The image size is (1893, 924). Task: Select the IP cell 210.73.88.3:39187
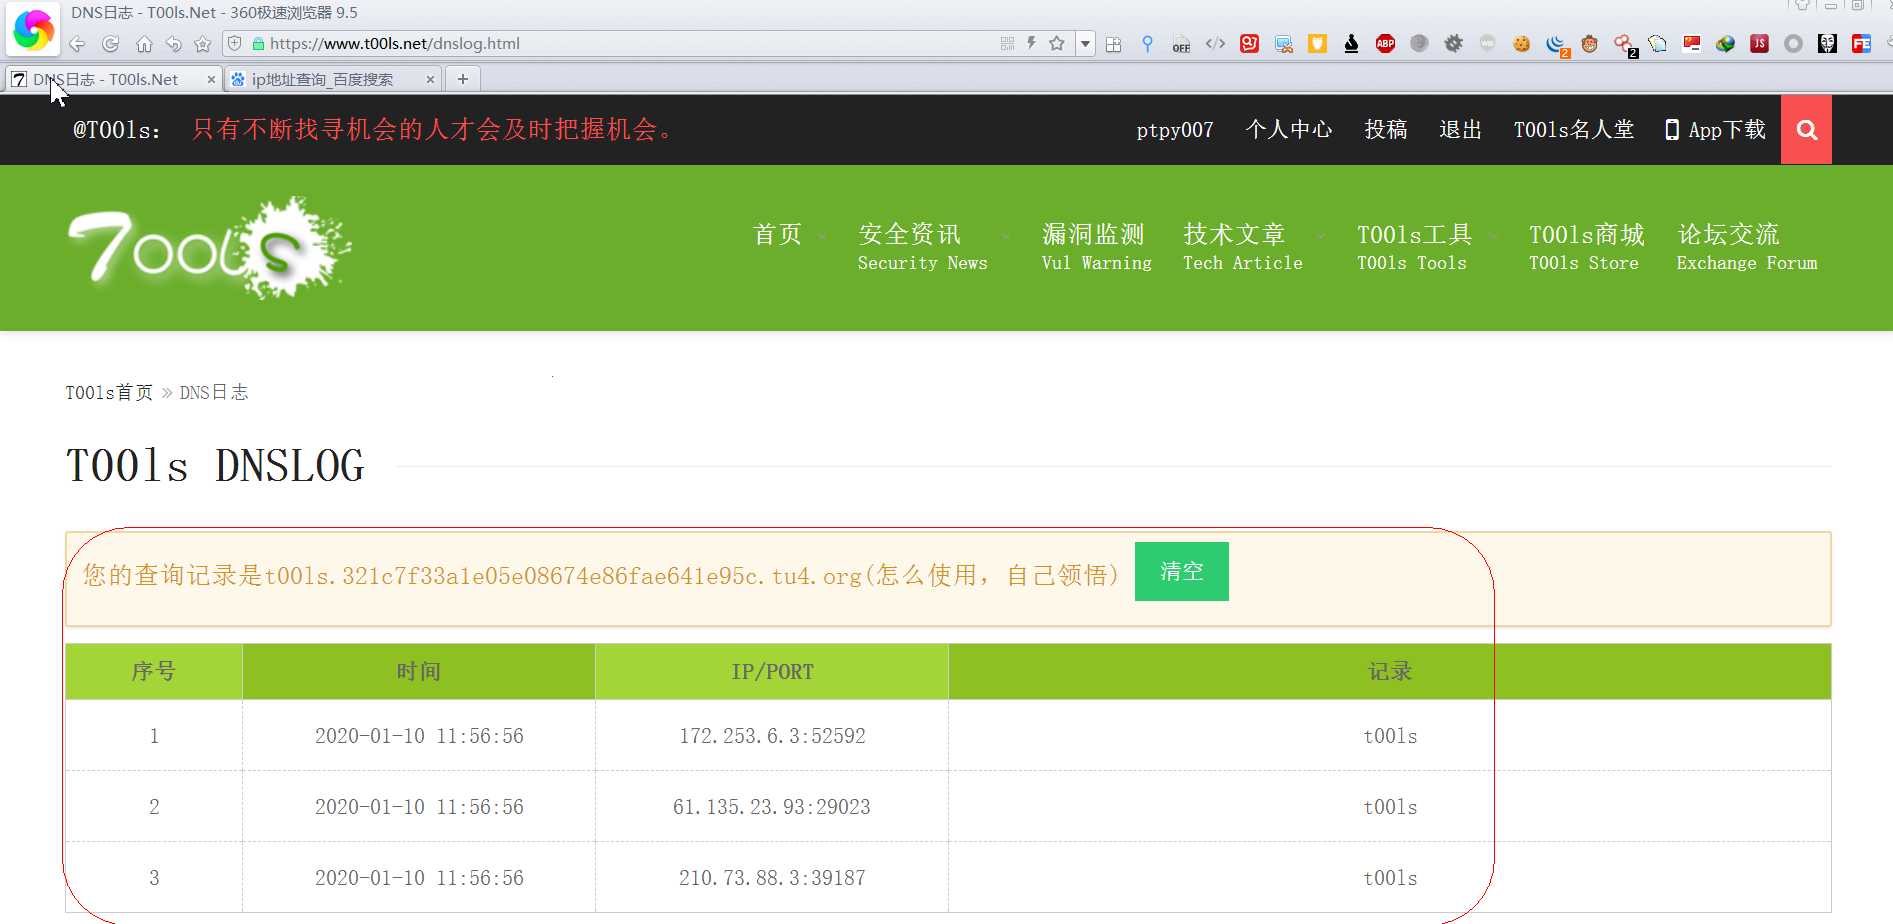(x=772, y=878)
